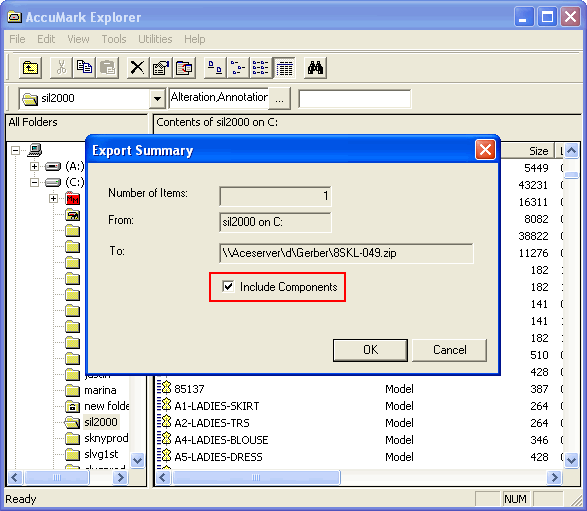Screen dimensions: 587x511
Task: Click the A5-LADIES-DRESS row name
Action: coord(218,457)
